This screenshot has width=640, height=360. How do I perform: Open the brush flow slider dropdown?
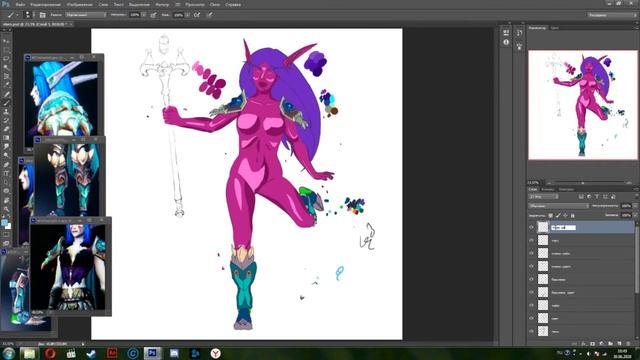[187, 15]
